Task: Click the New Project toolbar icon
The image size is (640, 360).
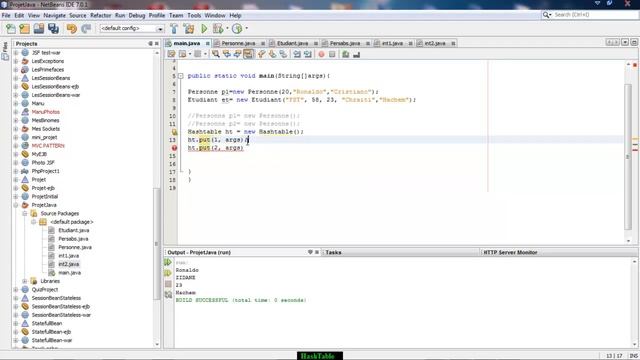Action: [24, 29]
